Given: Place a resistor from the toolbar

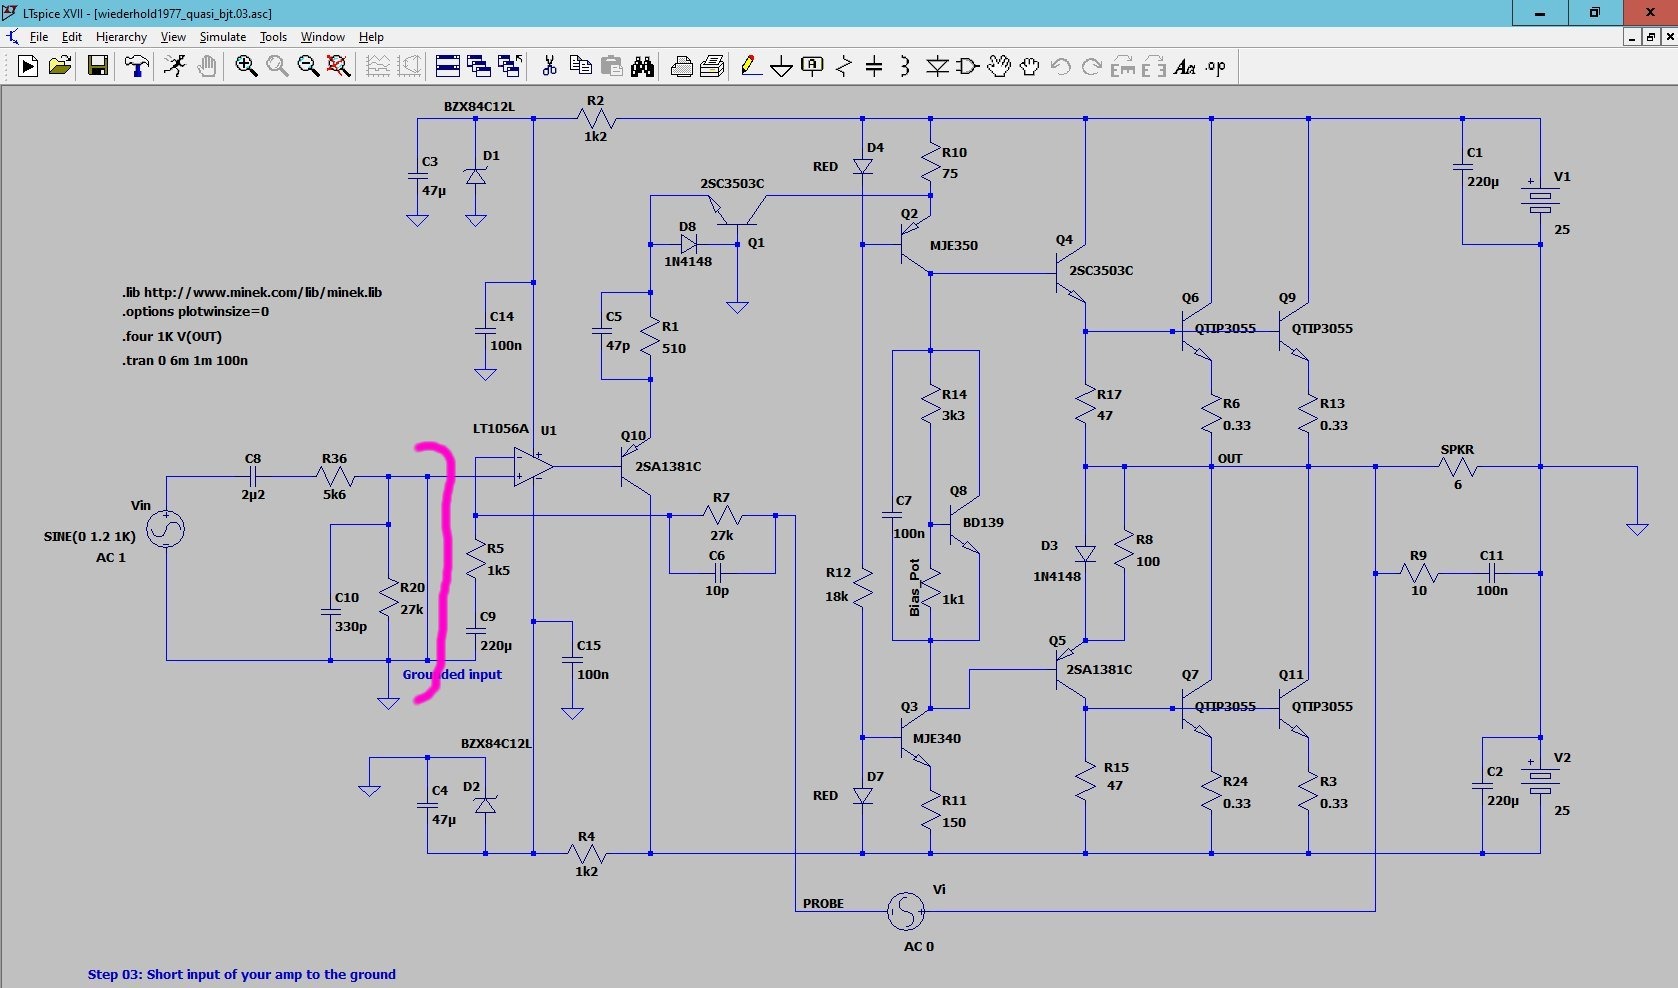Looking at the screenshot, I should coord(843,66).
